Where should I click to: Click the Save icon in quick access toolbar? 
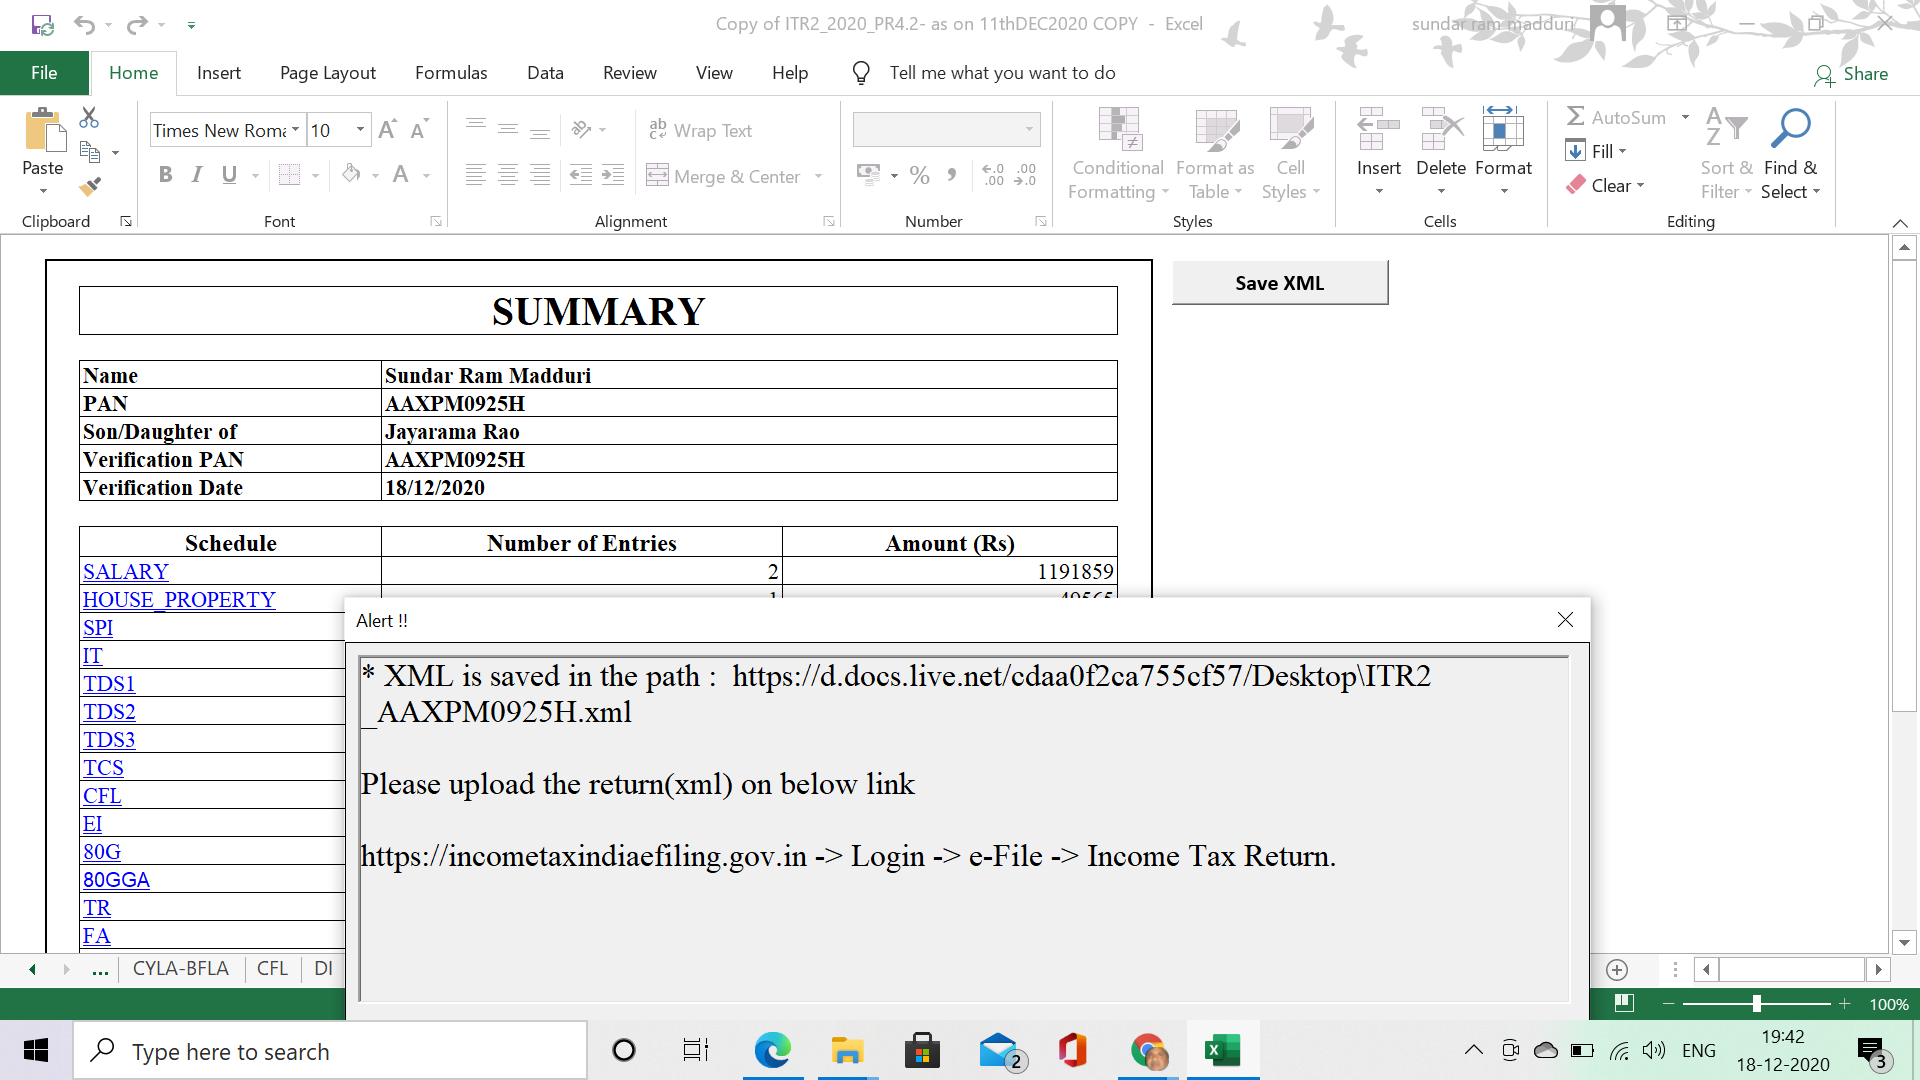tap(42, 24)
